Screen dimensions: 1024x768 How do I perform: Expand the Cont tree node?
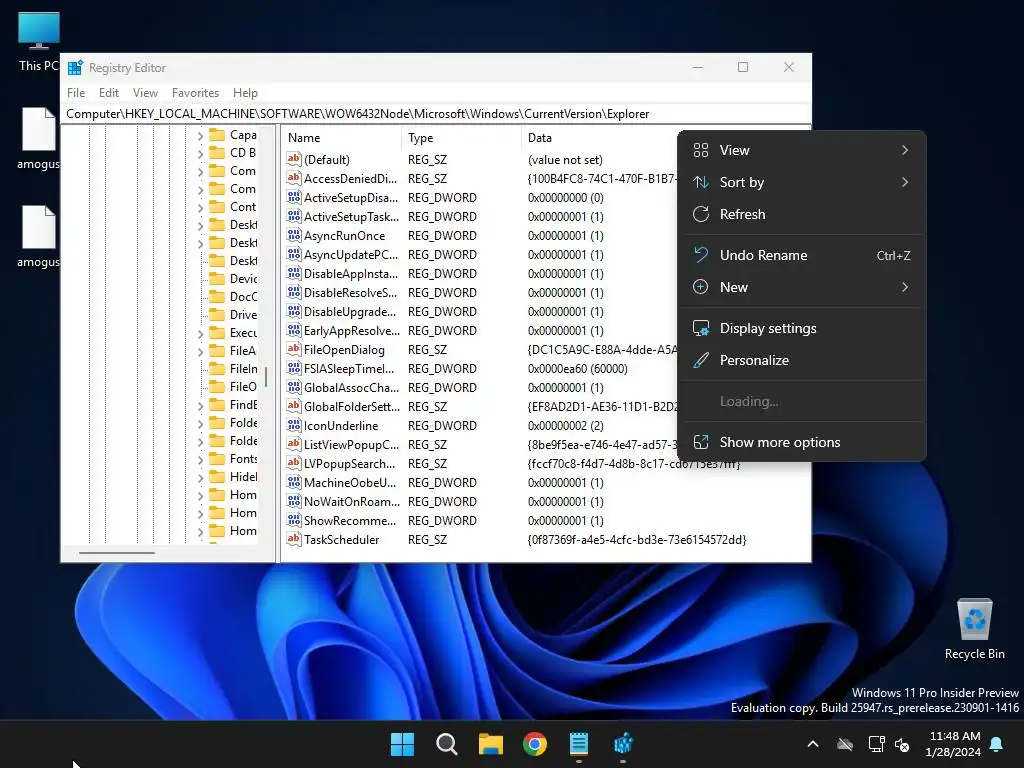click(200, 208)
